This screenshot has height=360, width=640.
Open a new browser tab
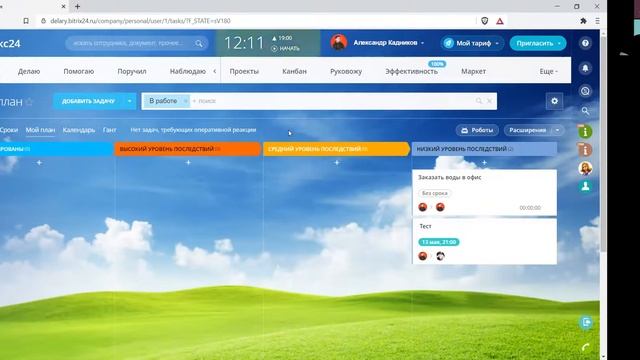[77, 6]
